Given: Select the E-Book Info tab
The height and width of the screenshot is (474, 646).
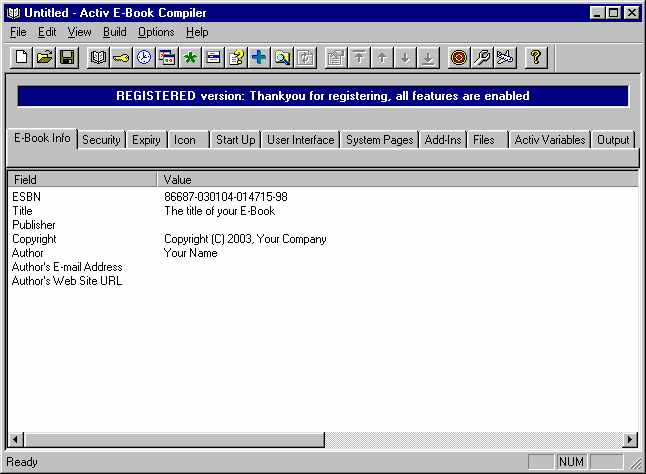Looking at the screenshot, I should [x=42, y=138].
